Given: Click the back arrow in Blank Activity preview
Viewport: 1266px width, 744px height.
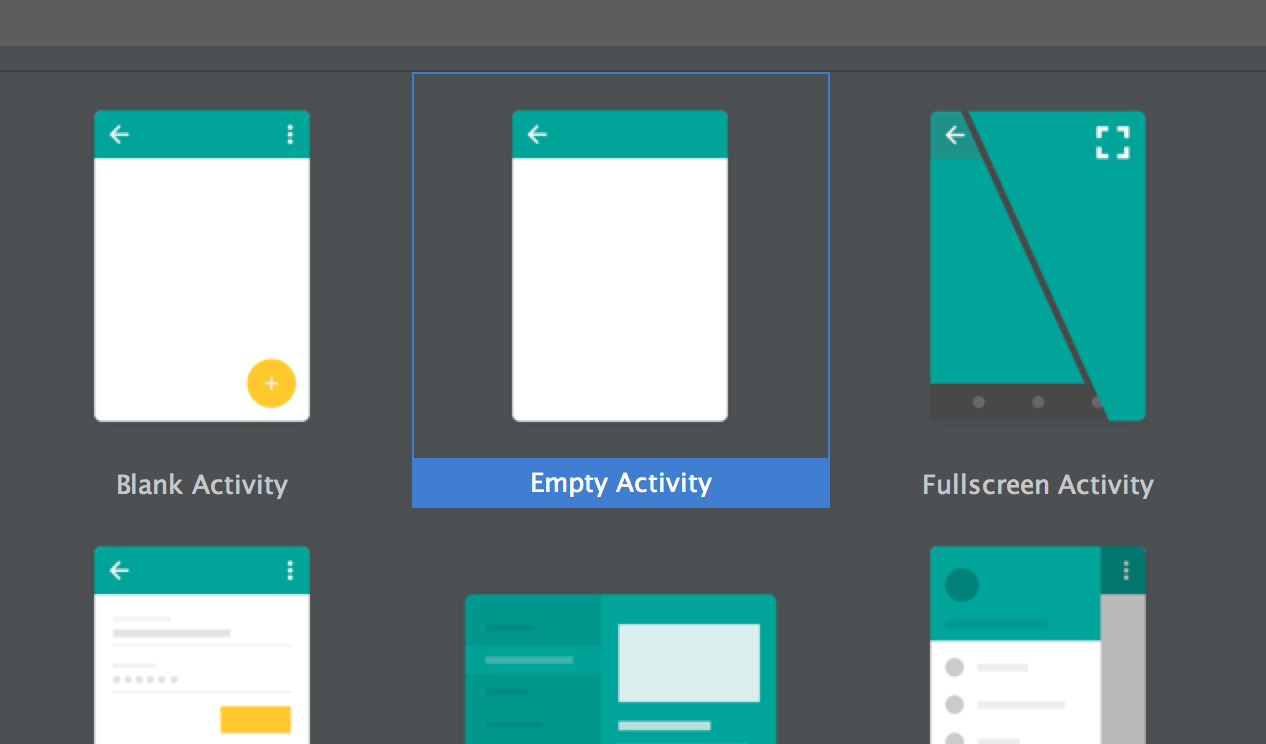Looking at the screenshot, I should 119,134.
